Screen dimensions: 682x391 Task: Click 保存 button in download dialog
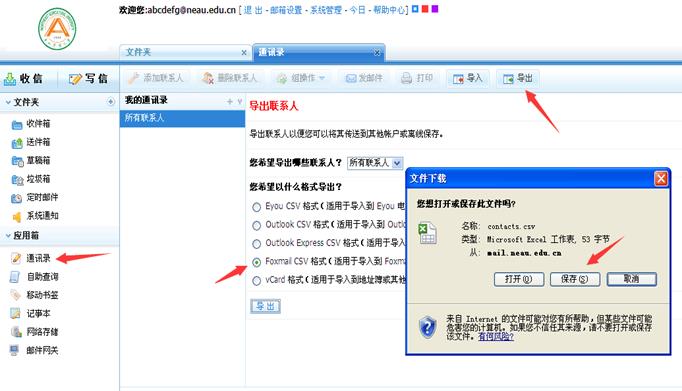[x=575, y=279]
